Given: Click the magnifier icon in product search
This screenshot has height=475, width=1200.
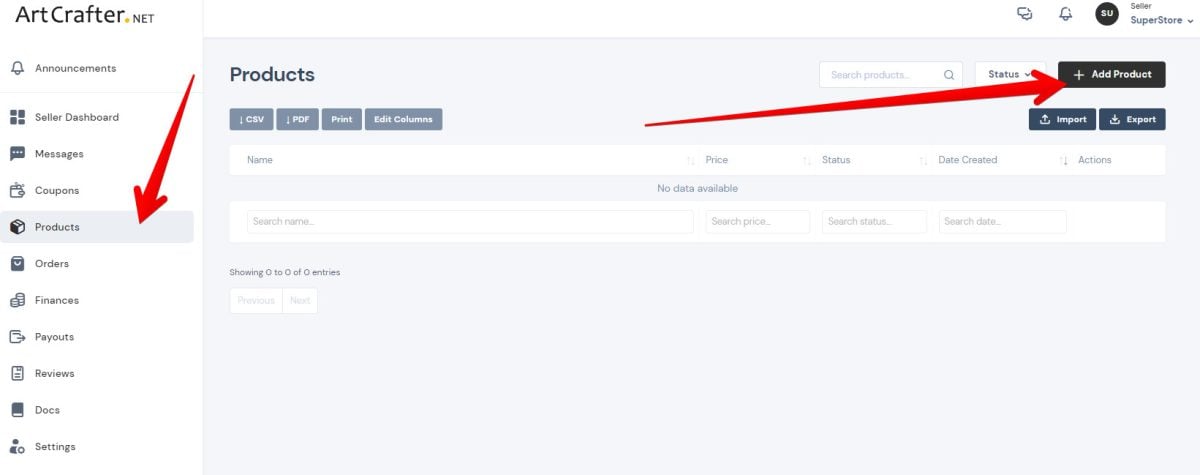Looking at the screenshot, I should [949, 75].
